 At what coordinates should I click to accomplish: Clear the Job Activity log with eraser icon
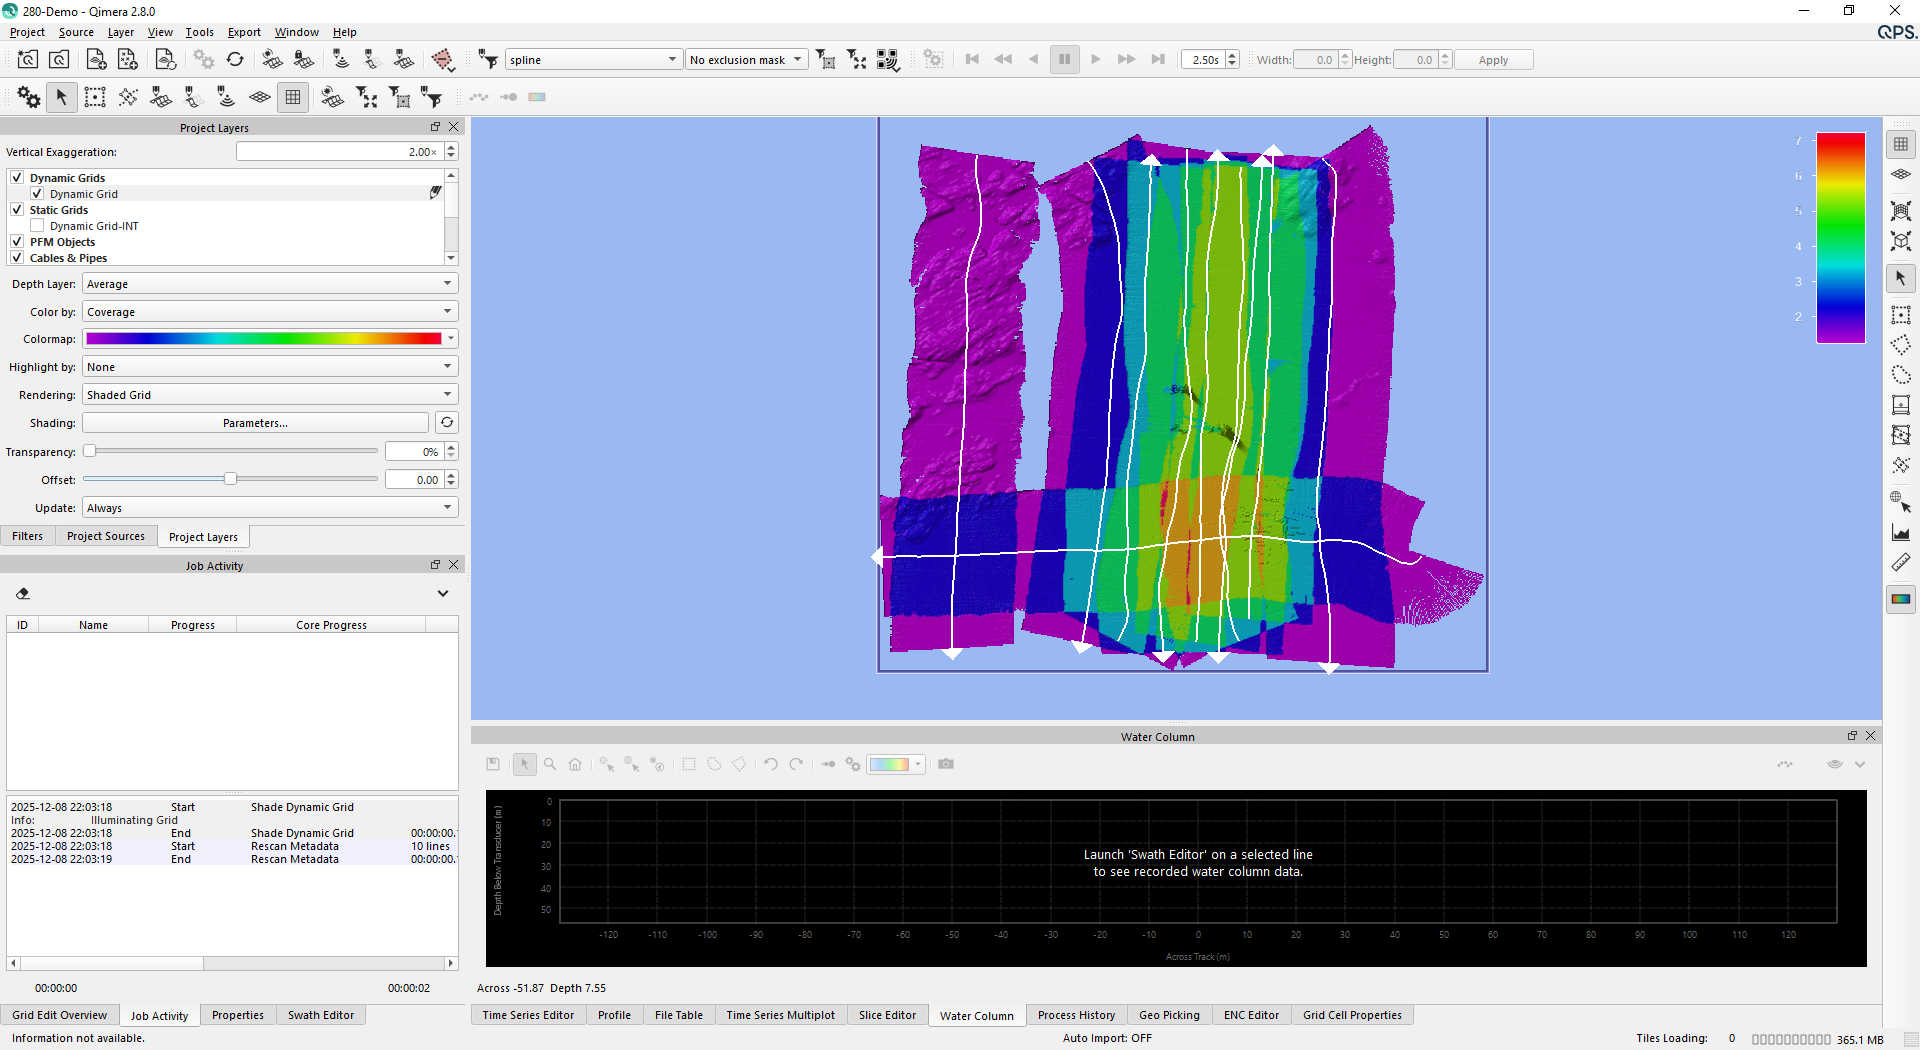[23, 594]
